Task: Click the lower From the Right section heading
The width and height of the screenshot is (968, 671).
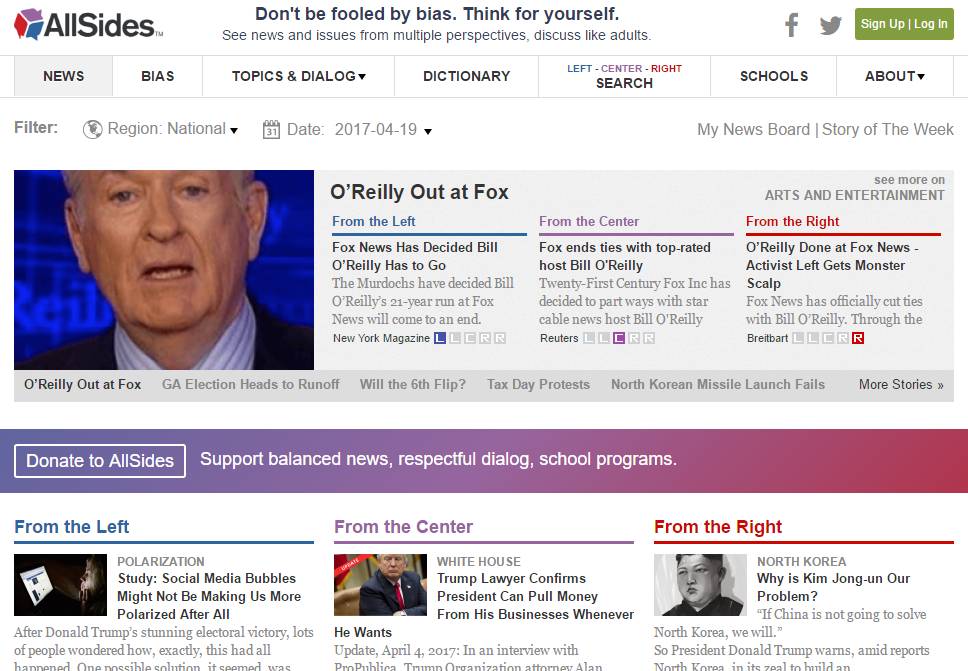Action: [x=718, y=527]
